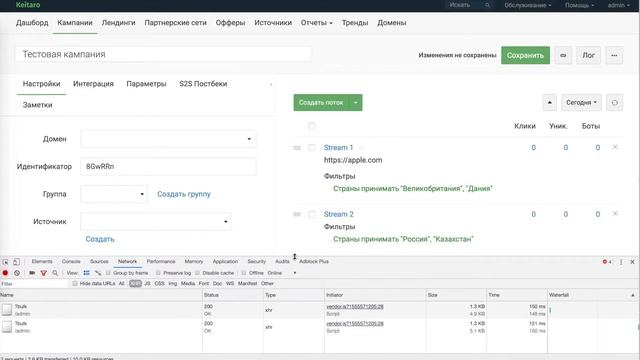Open the Stream 2 link

pos(338,214)
